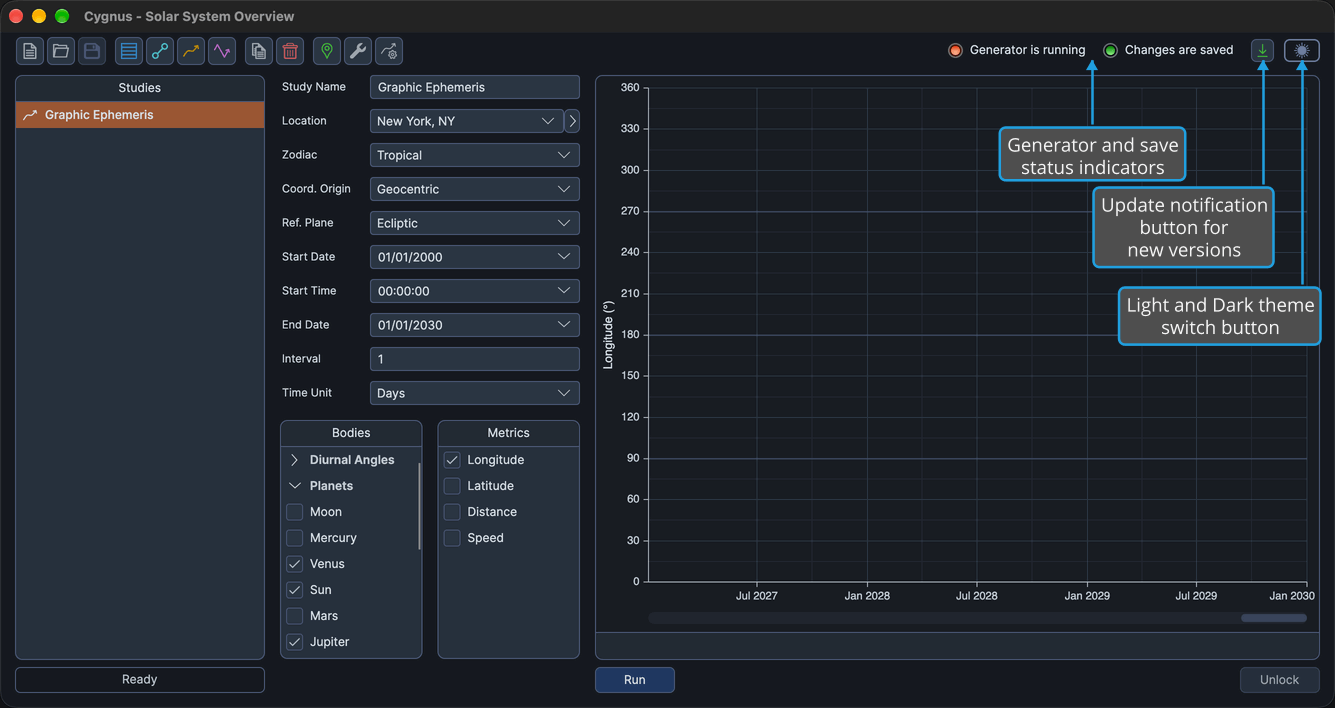Open the End Date picker dropdown
Image resolution: width=1335 pixels, height=708 pixels.
point(474,325)
